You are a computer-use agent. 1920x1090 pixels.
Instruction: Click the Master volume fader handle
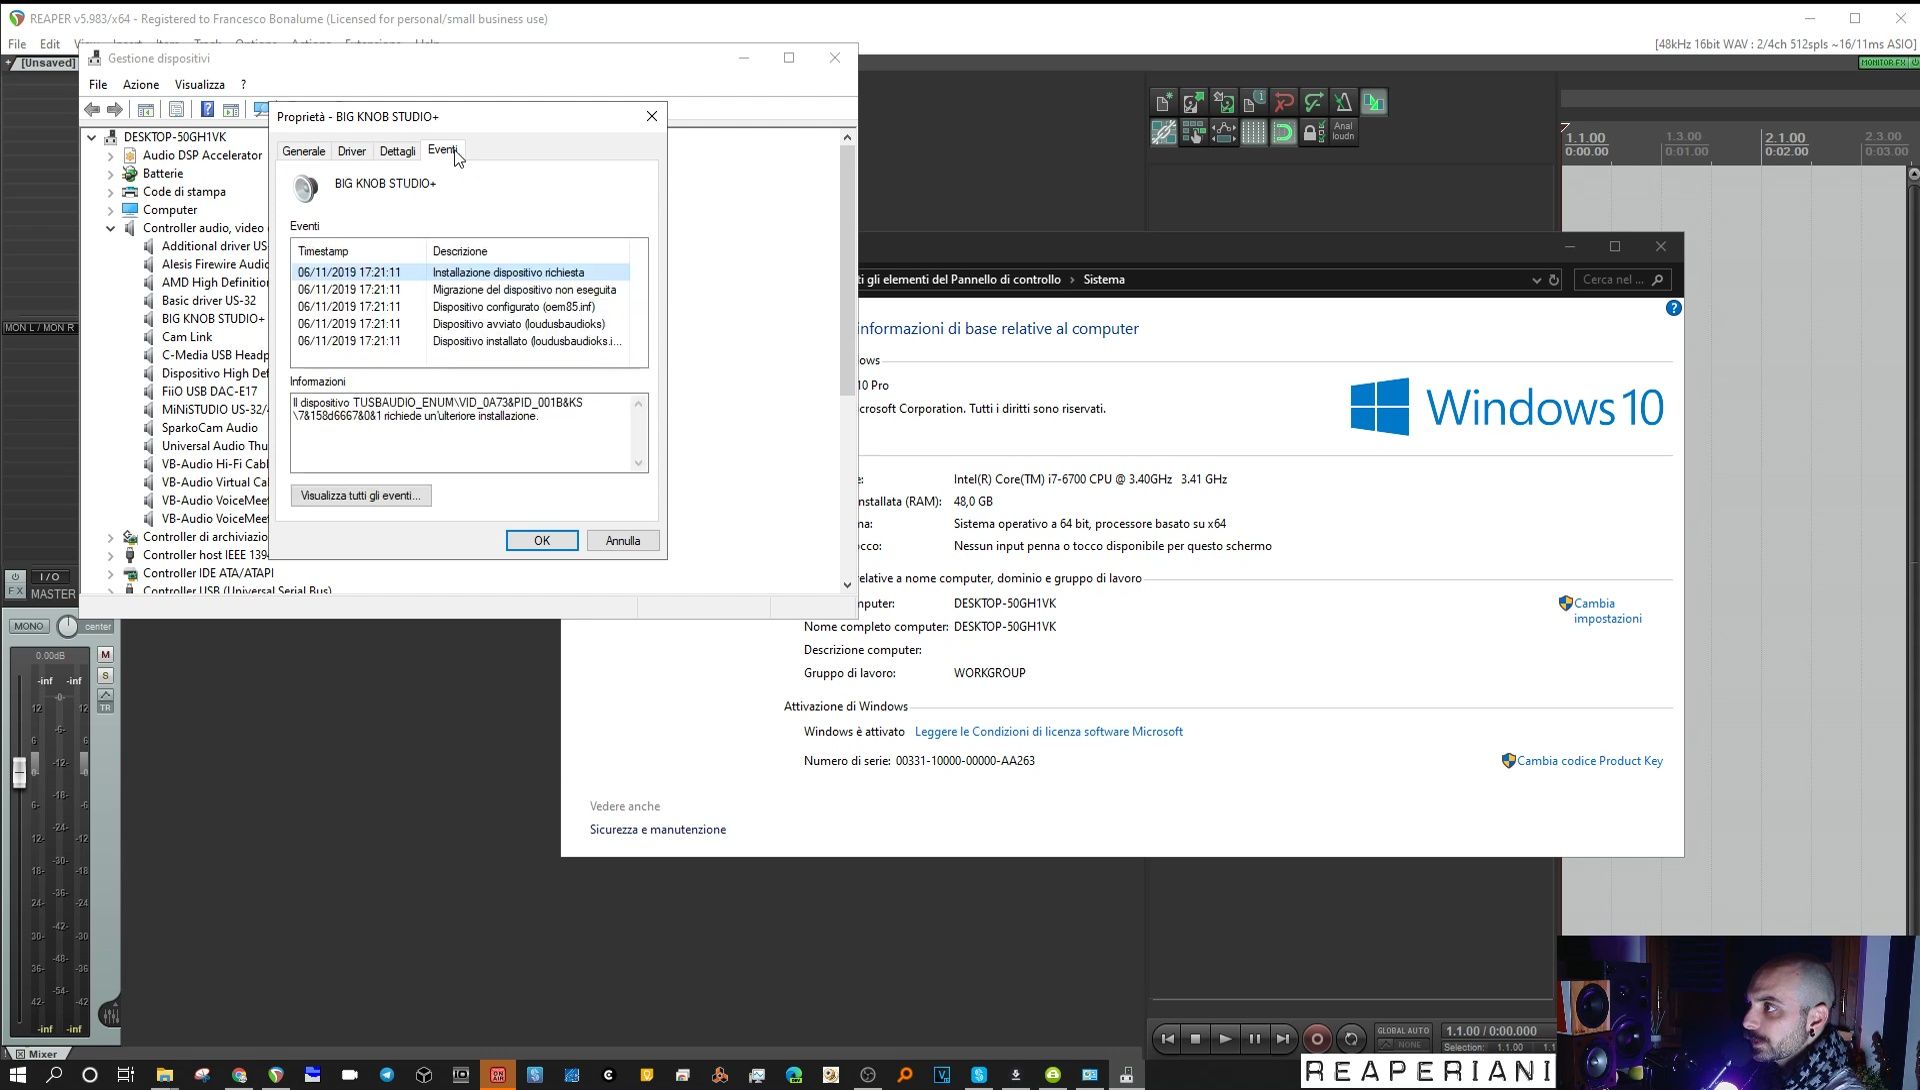[x=19, y=772]
